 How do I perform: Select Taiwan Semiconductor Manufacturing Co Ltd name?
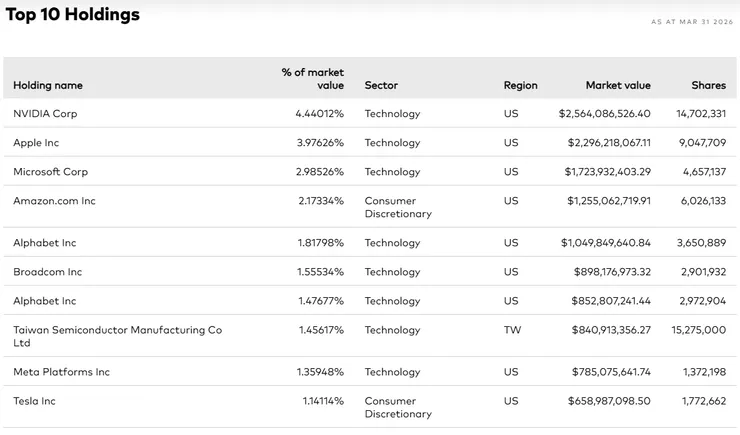pyautogui.click(x=118, y=336)
